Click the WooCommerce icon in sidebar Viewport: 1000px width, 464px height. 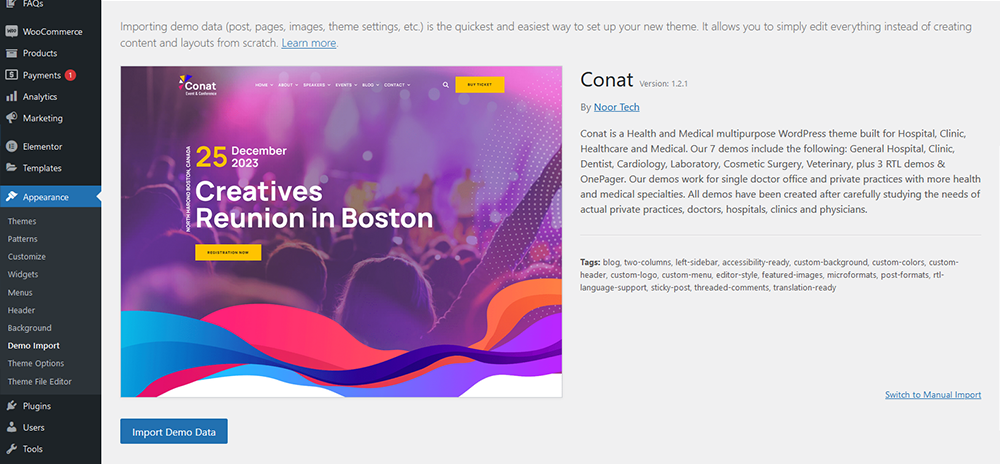pyautogui.click(x=11, y=32)
